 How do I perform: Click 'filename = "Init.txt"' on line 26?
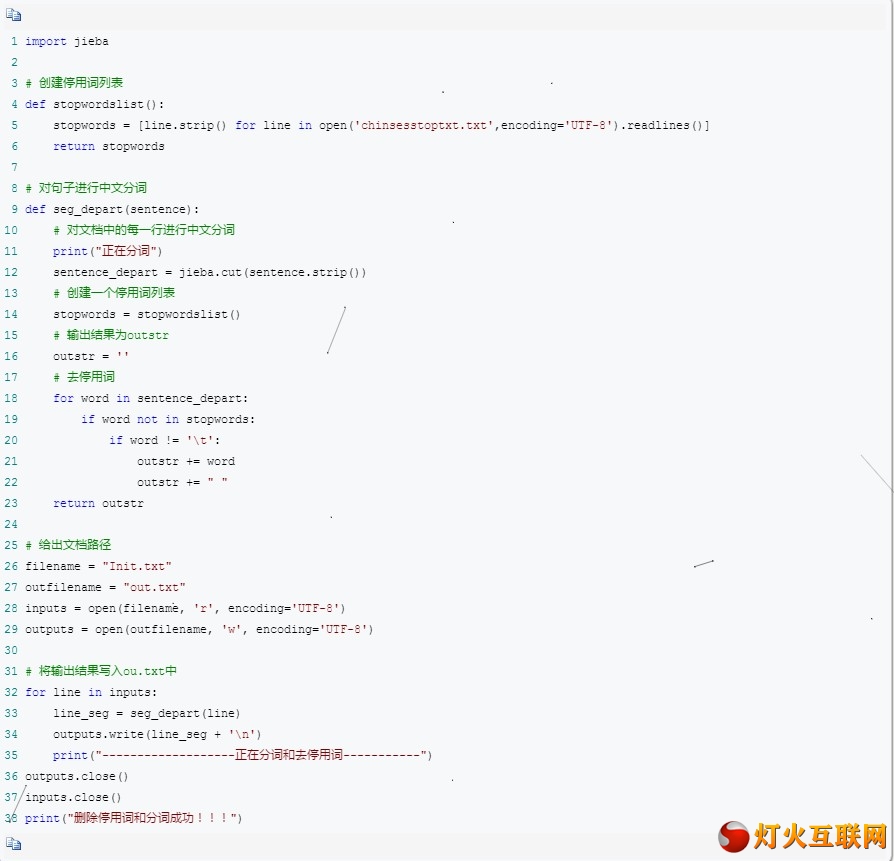tap(98, 566)
